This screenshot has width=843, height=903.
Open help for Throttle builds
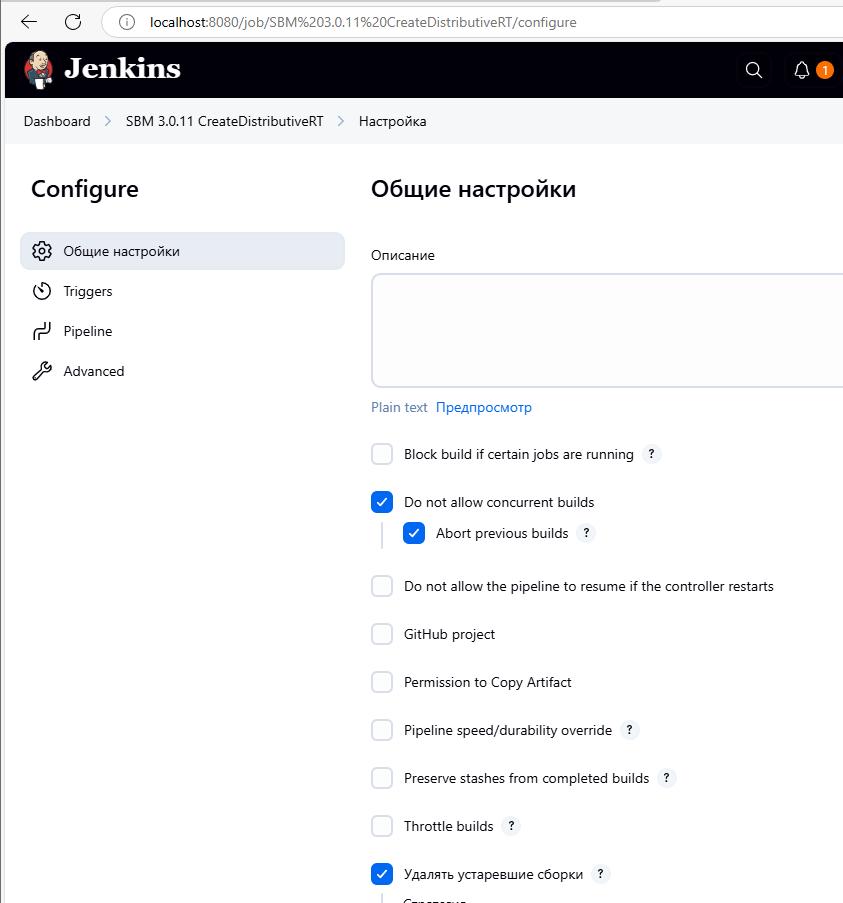tap(511, 826)
